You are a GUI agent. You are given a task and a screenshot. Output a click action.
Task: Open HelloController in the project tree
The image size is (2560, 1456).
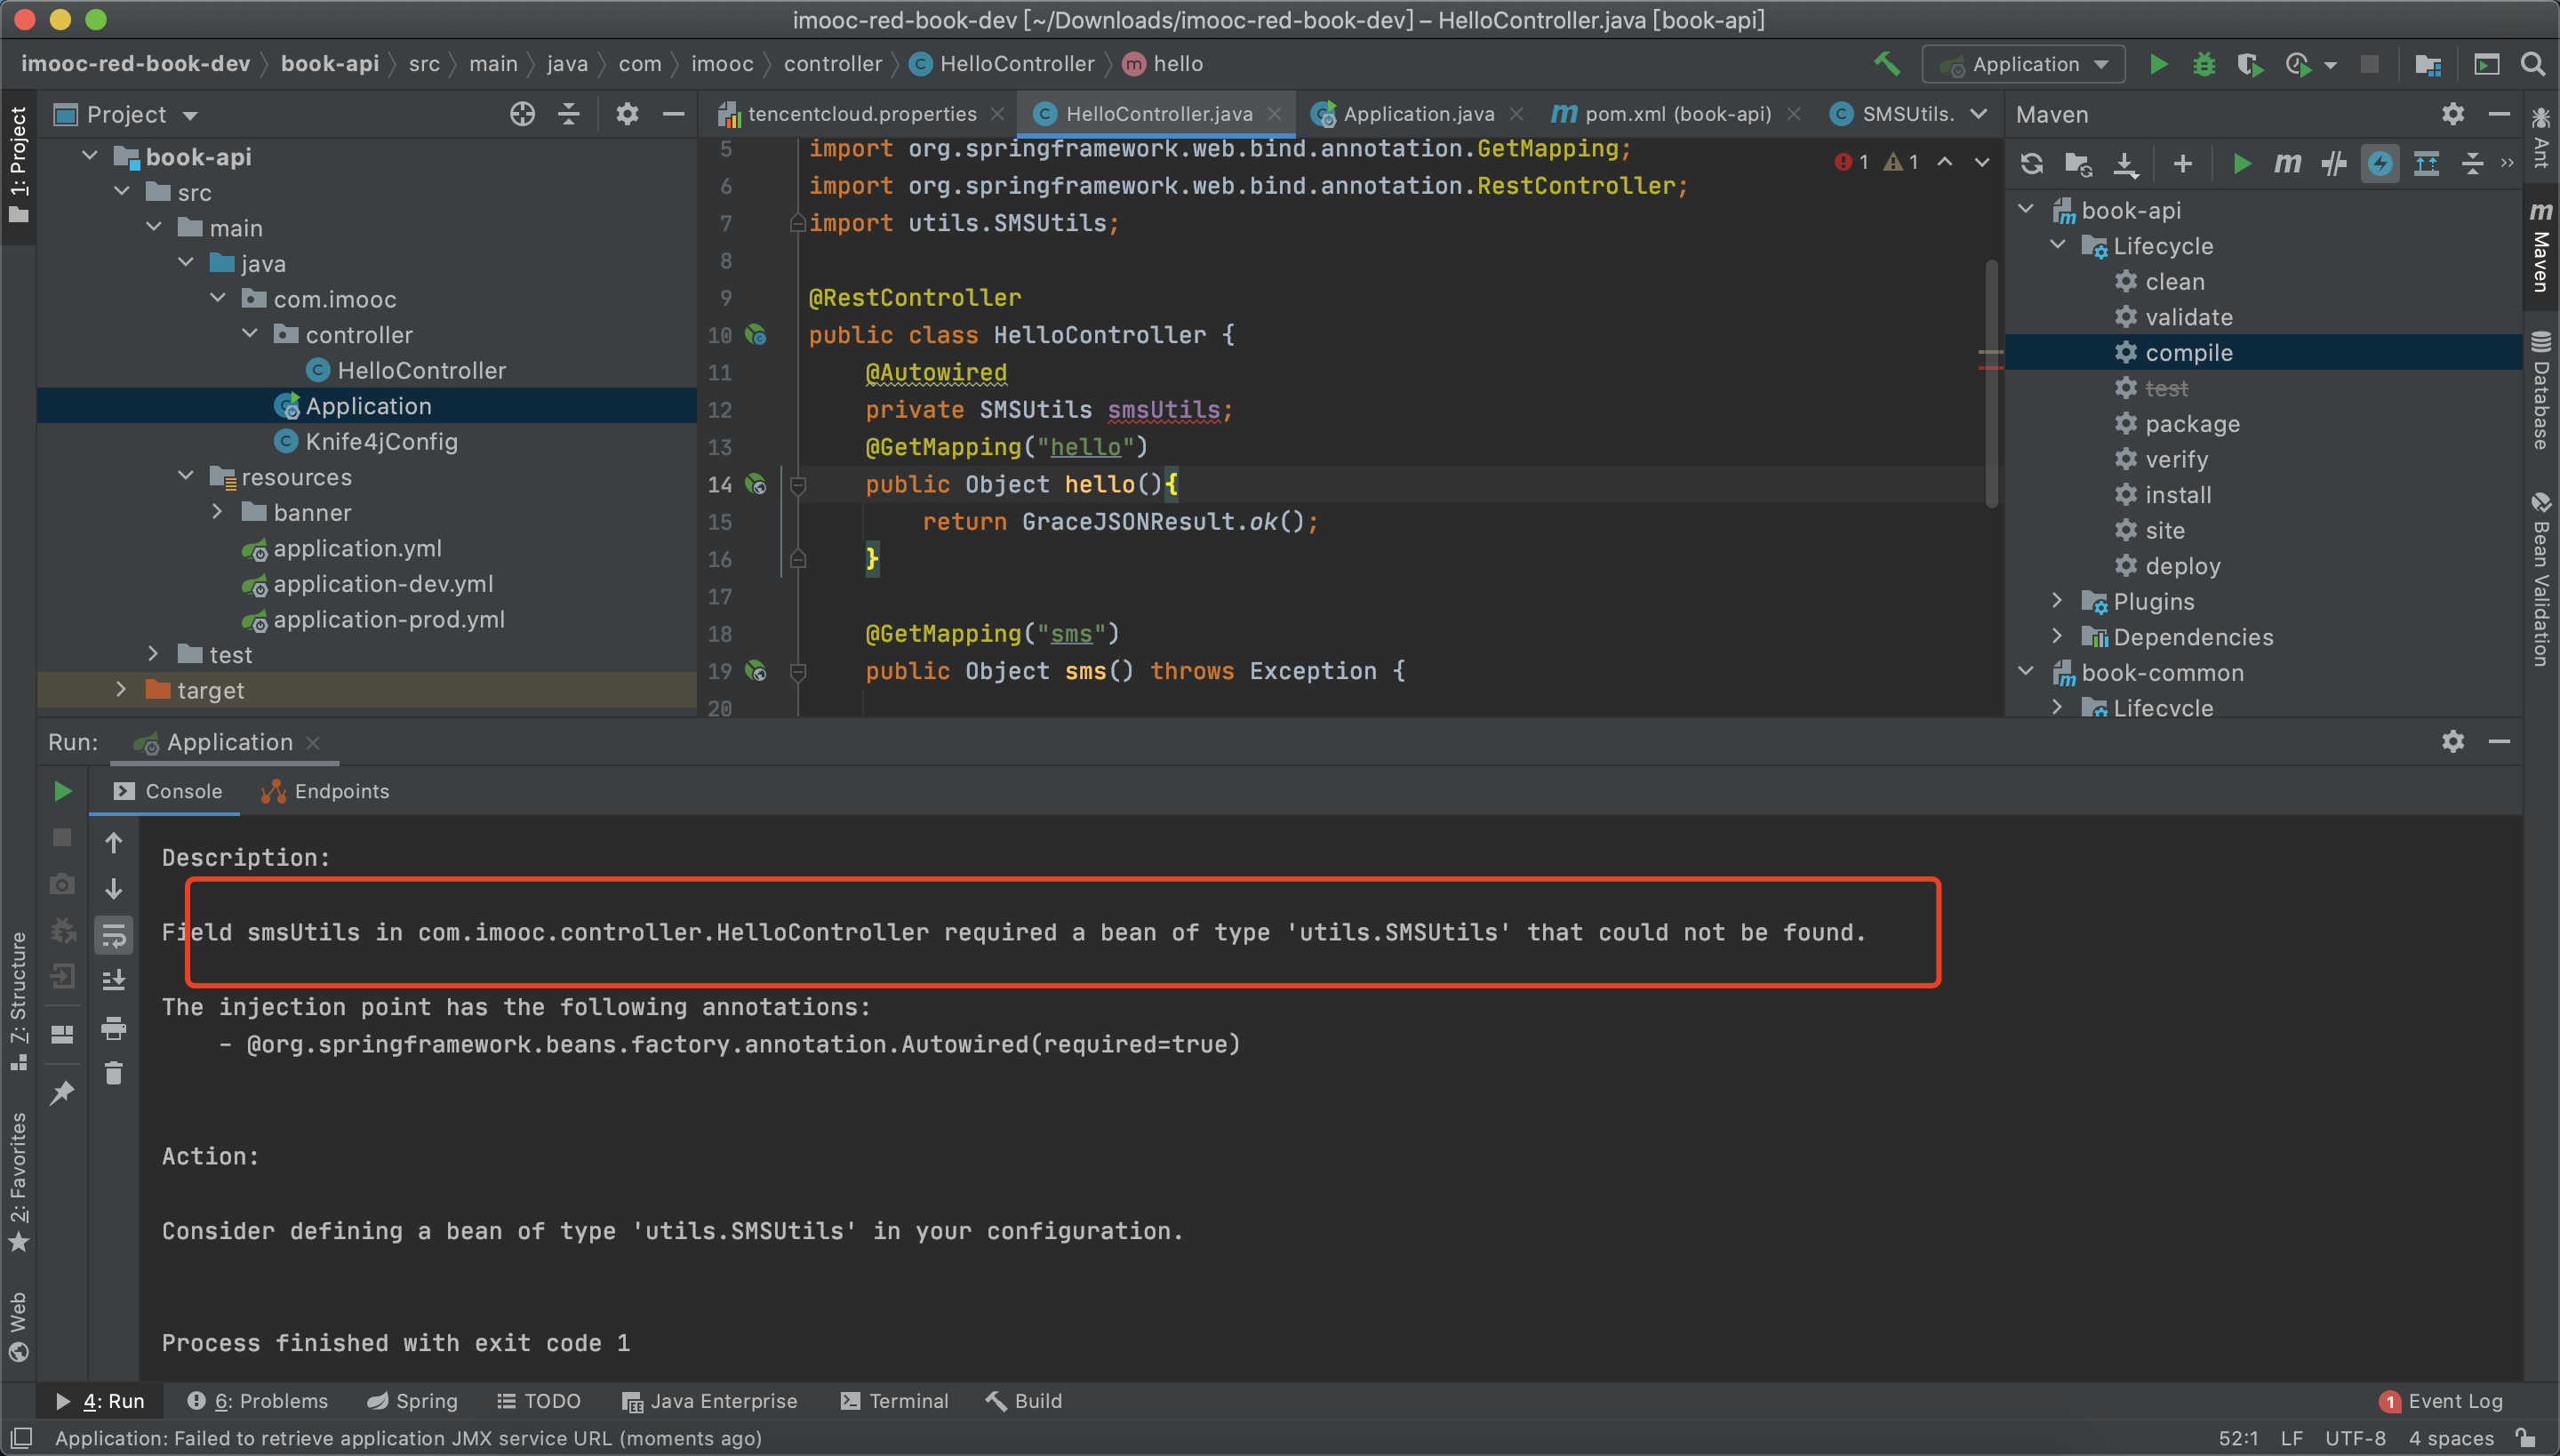click(x=421, y=370)
